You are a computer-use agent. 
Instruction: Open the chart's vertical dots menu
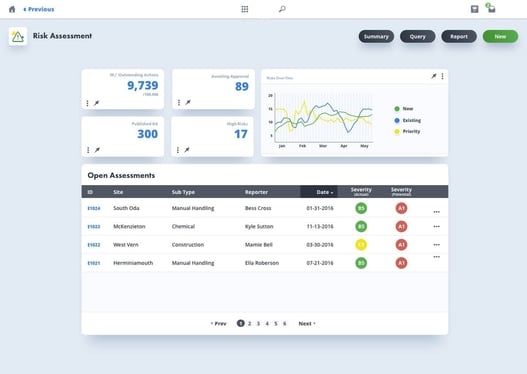(x=442, y=76)
